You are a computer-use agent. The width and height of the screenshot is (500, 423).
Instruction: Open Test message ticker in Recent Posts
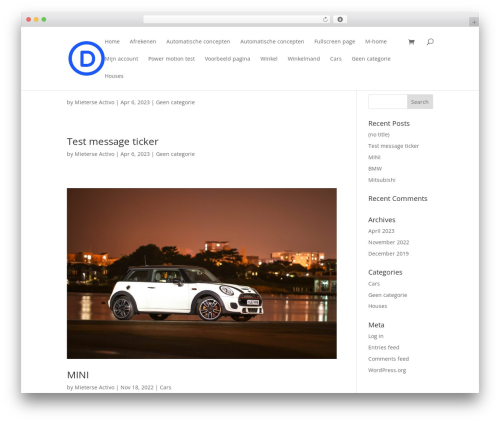click(x=393, y=146)
